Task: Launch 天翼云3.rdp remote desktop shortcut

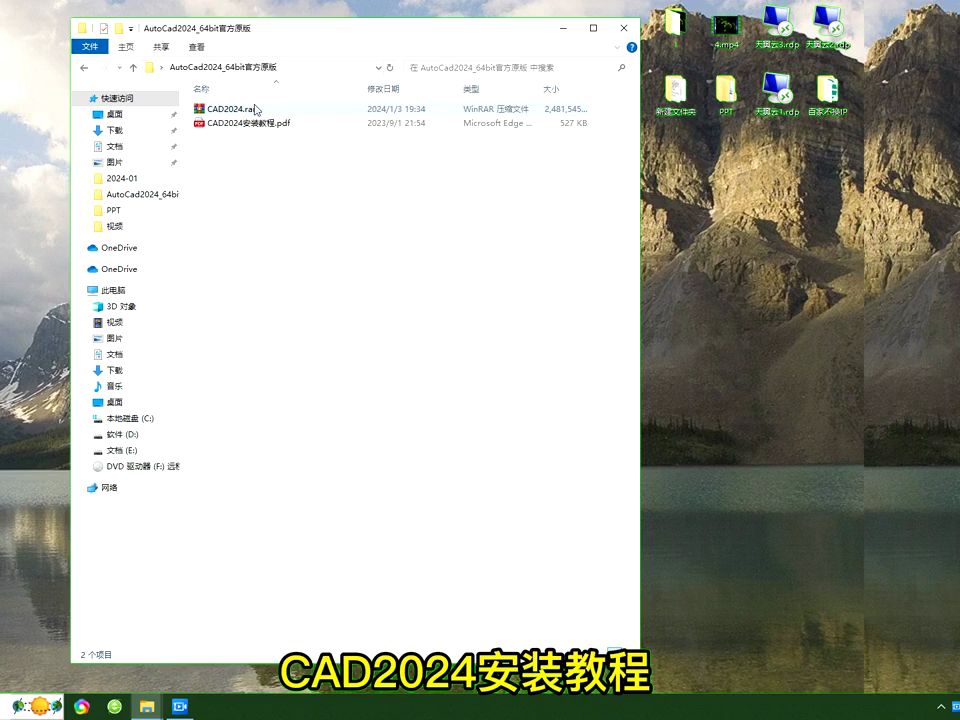Action: [777, 20]
